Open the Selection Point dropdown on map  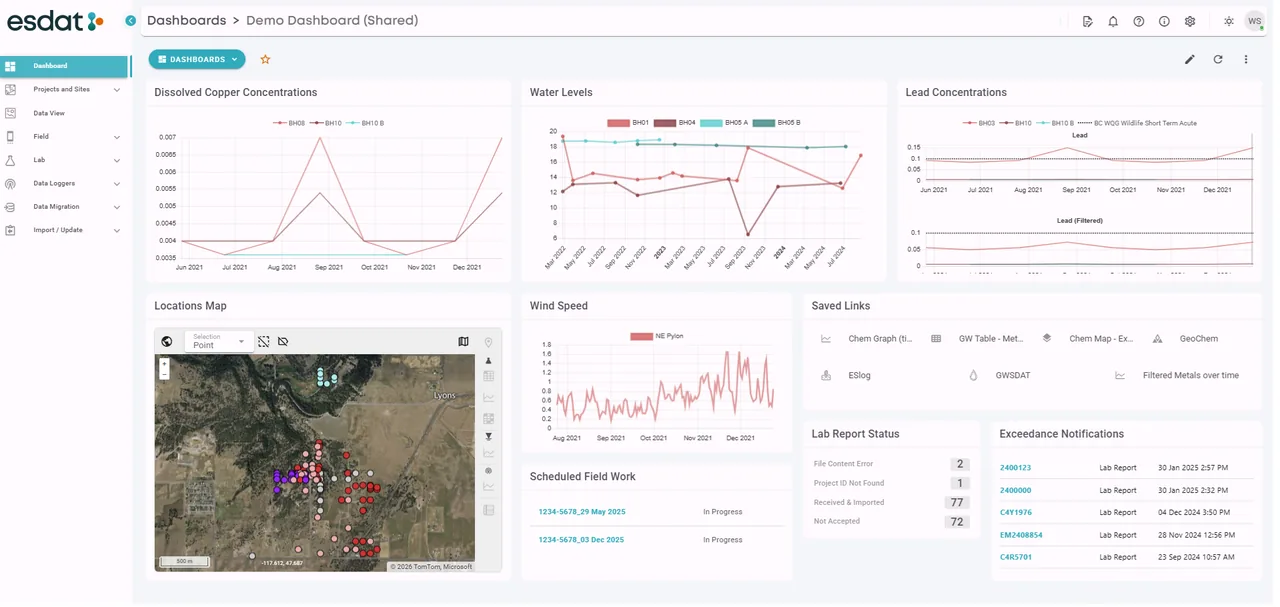coord(220,341)
